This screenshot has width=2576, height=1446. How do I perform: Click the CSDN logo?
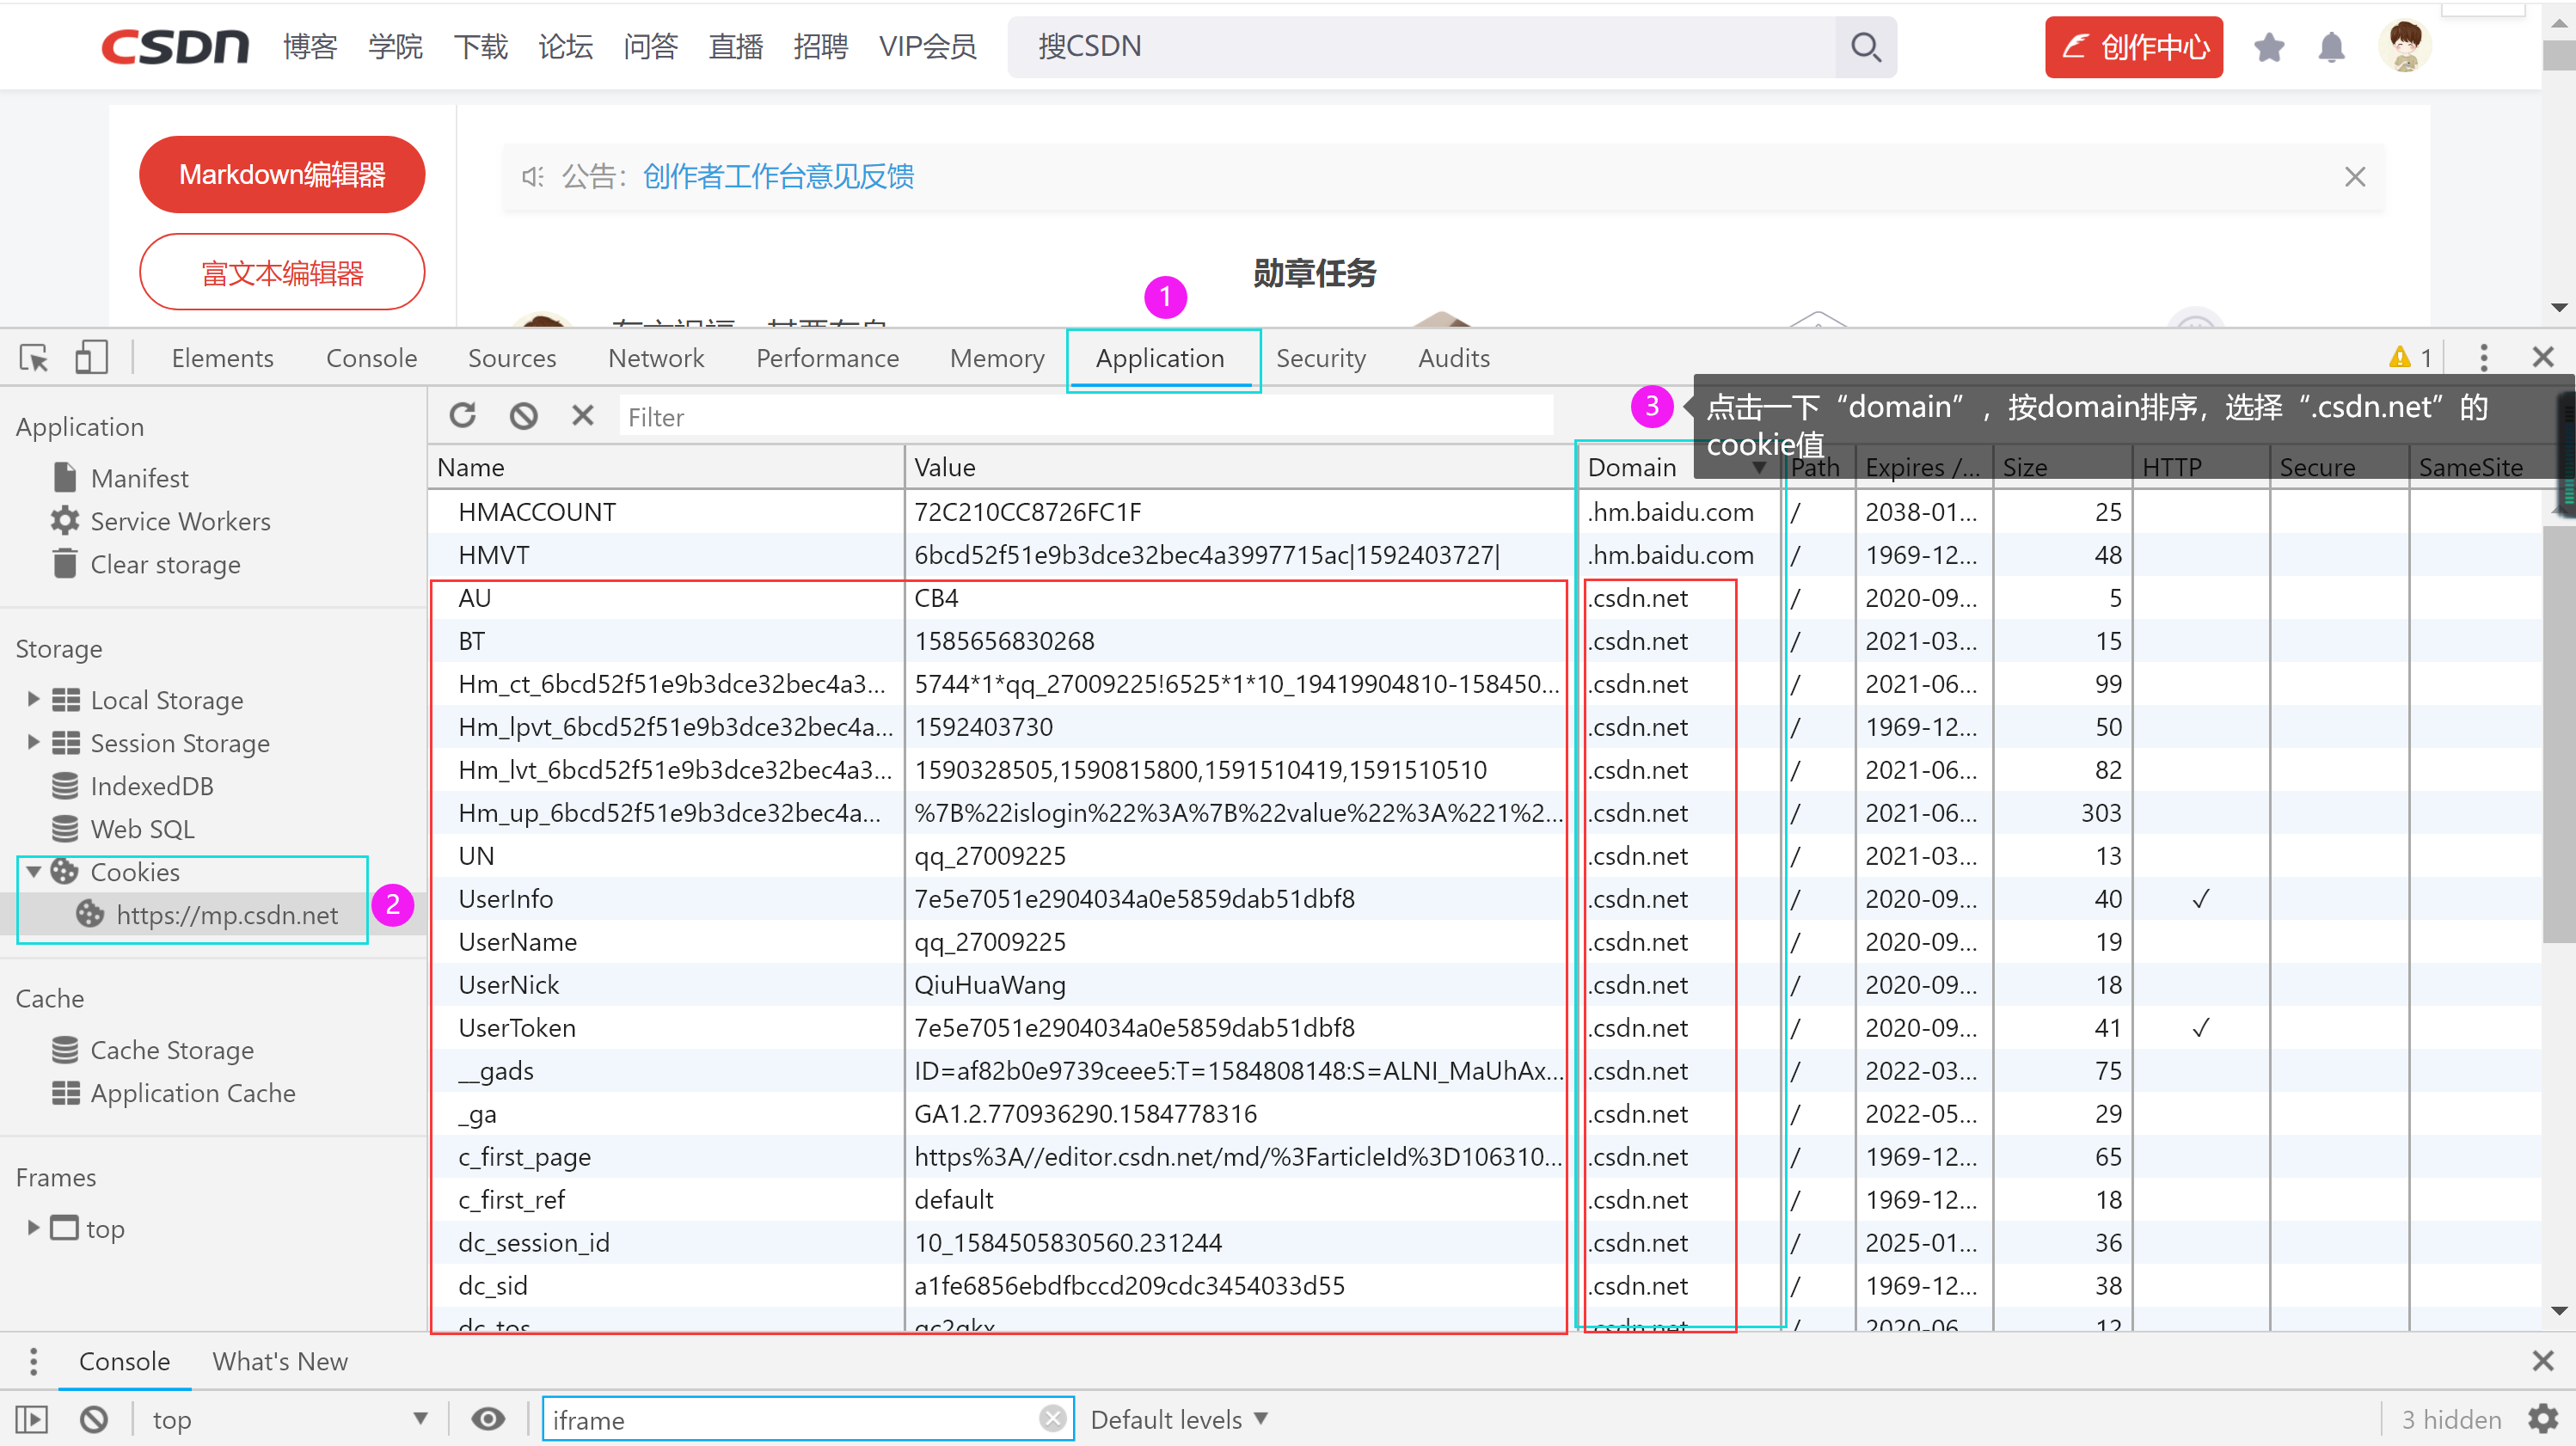pyautogui.click(x=175, y=47)
